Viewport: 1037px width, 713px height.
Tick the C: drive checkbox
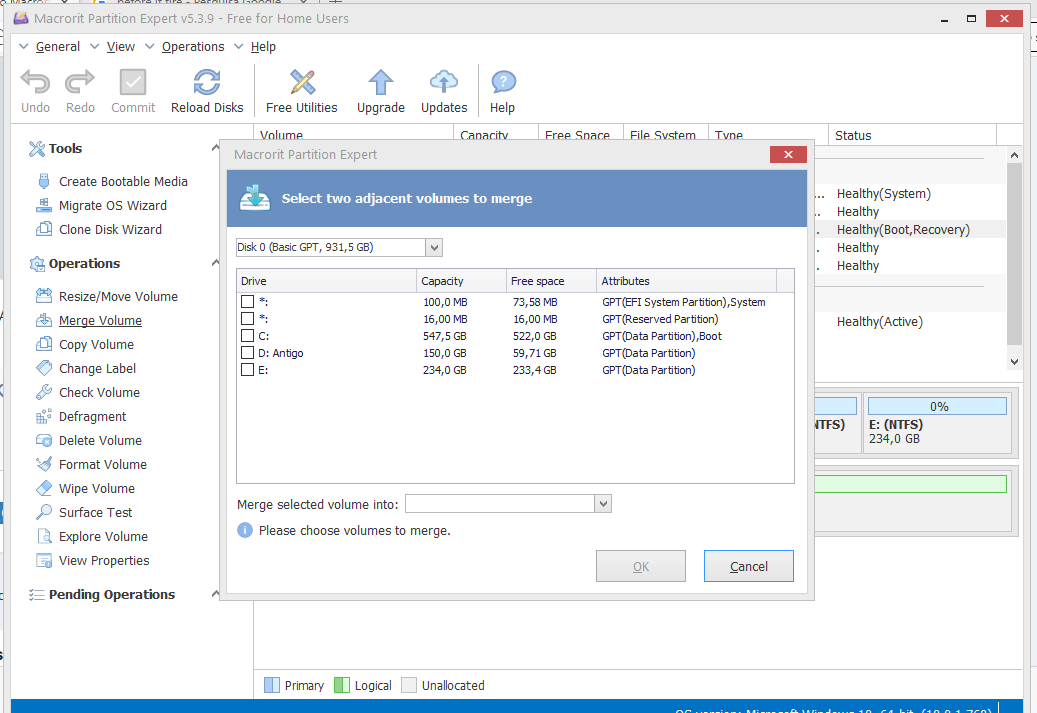(x=247, y=336)
